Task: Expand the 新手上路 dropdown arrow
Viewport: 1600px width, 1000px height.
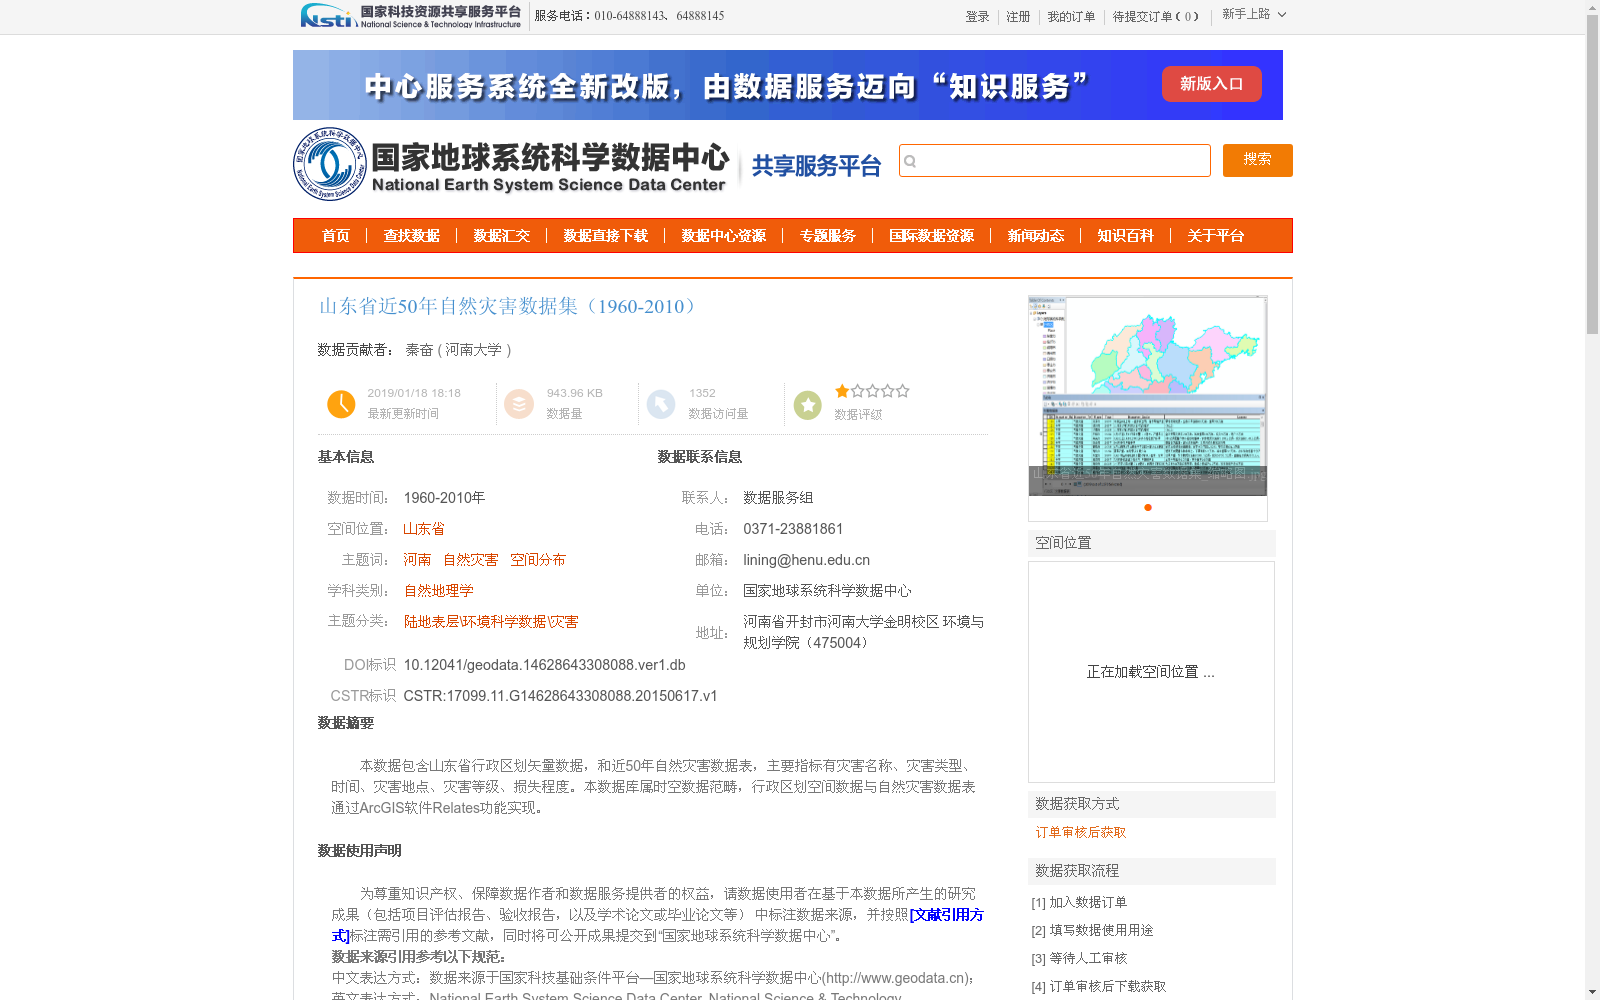Action: 1282,14
